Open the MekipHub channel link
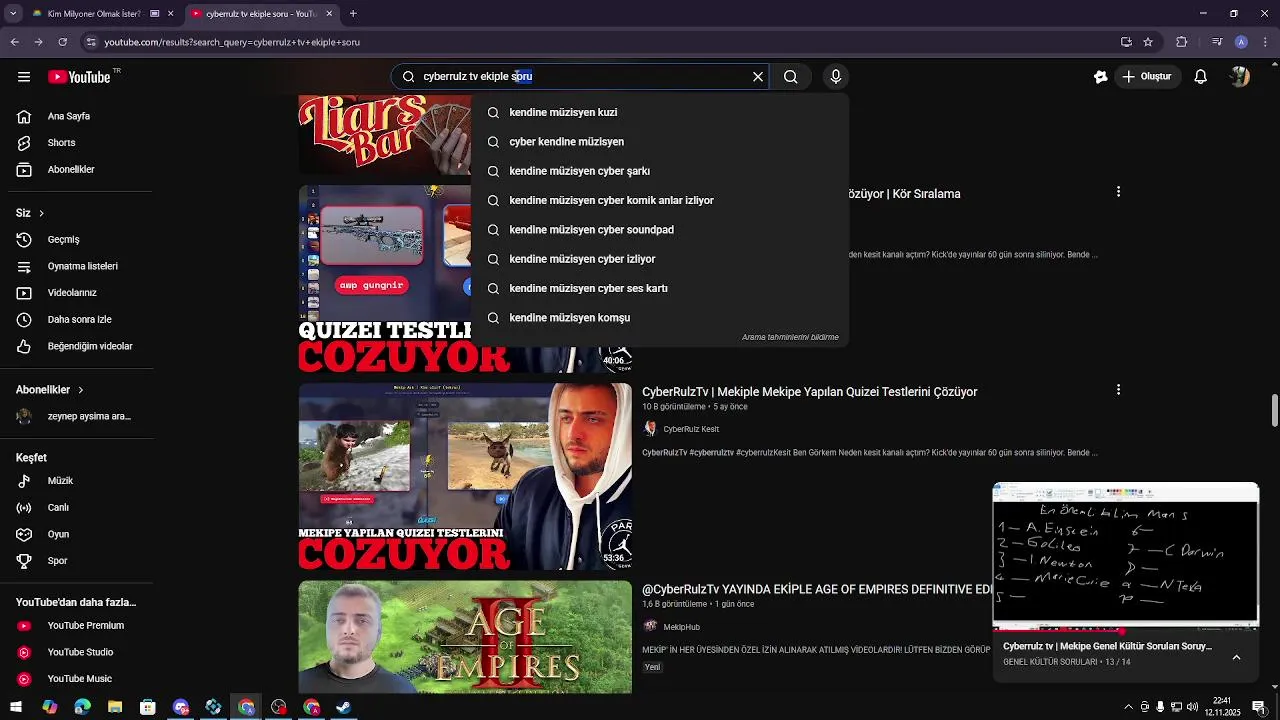Viewport: 1280px width, 720px height. [x=681, y=627]
